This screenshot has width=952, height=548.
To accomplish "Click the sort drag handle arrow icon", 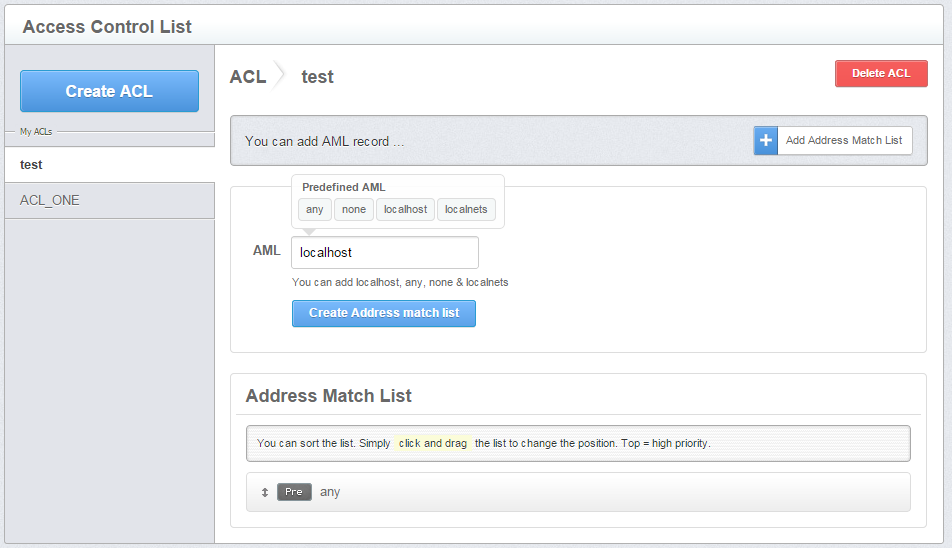I will pyautogui.click(x=265, y=492).
